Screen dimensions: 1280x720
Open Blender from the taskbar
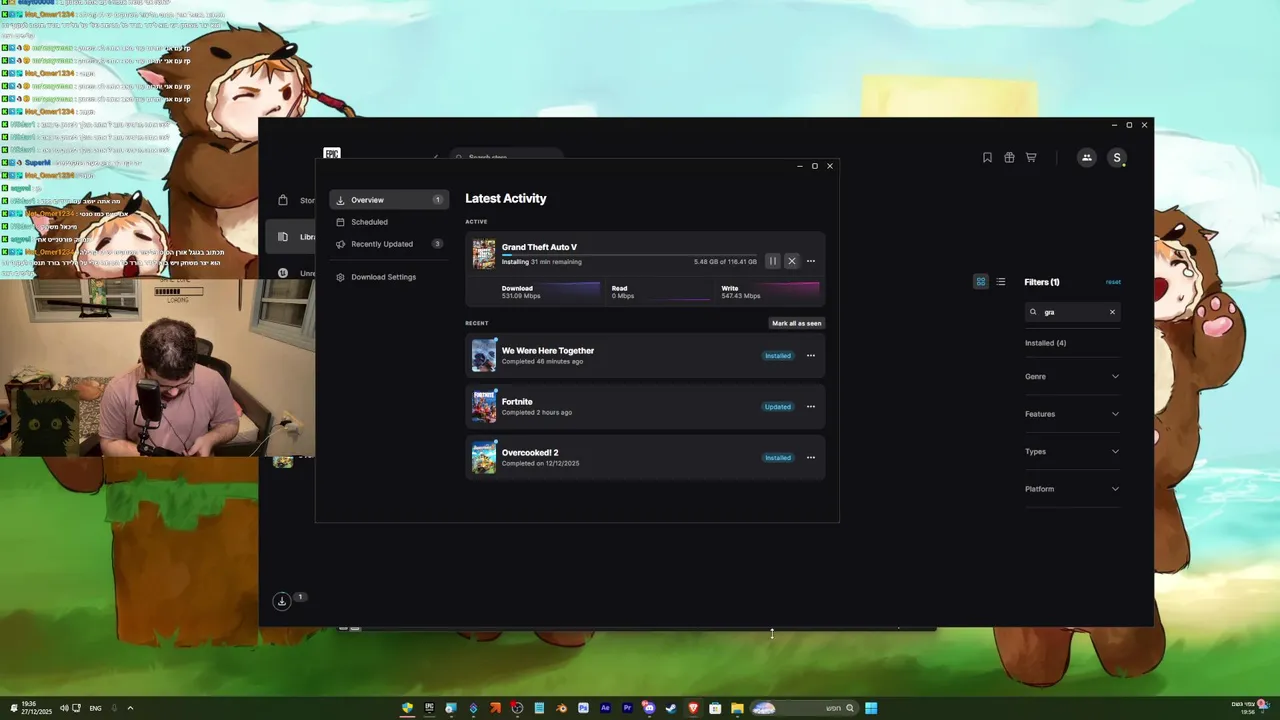click(561, 708)
